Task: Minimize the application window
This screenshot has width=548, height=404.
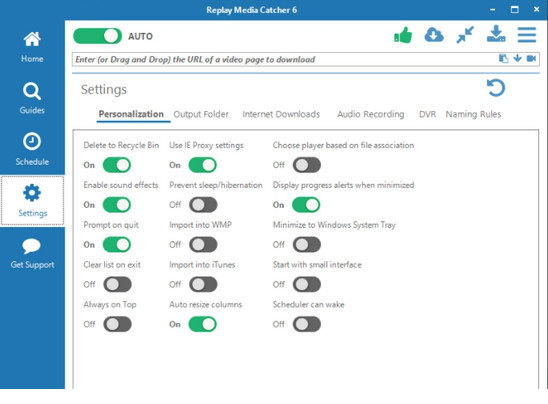Action: click(492, 10)
